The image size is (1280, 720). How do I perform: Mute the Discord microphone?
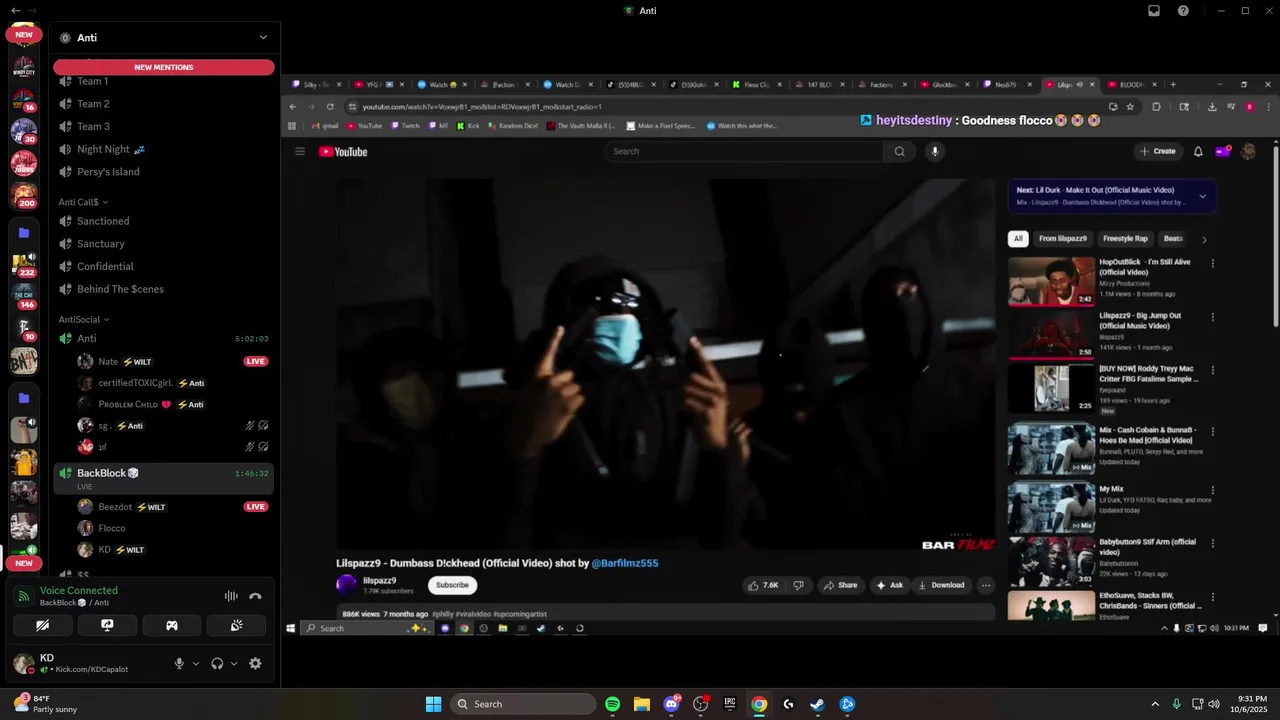[x=180, y=663]
